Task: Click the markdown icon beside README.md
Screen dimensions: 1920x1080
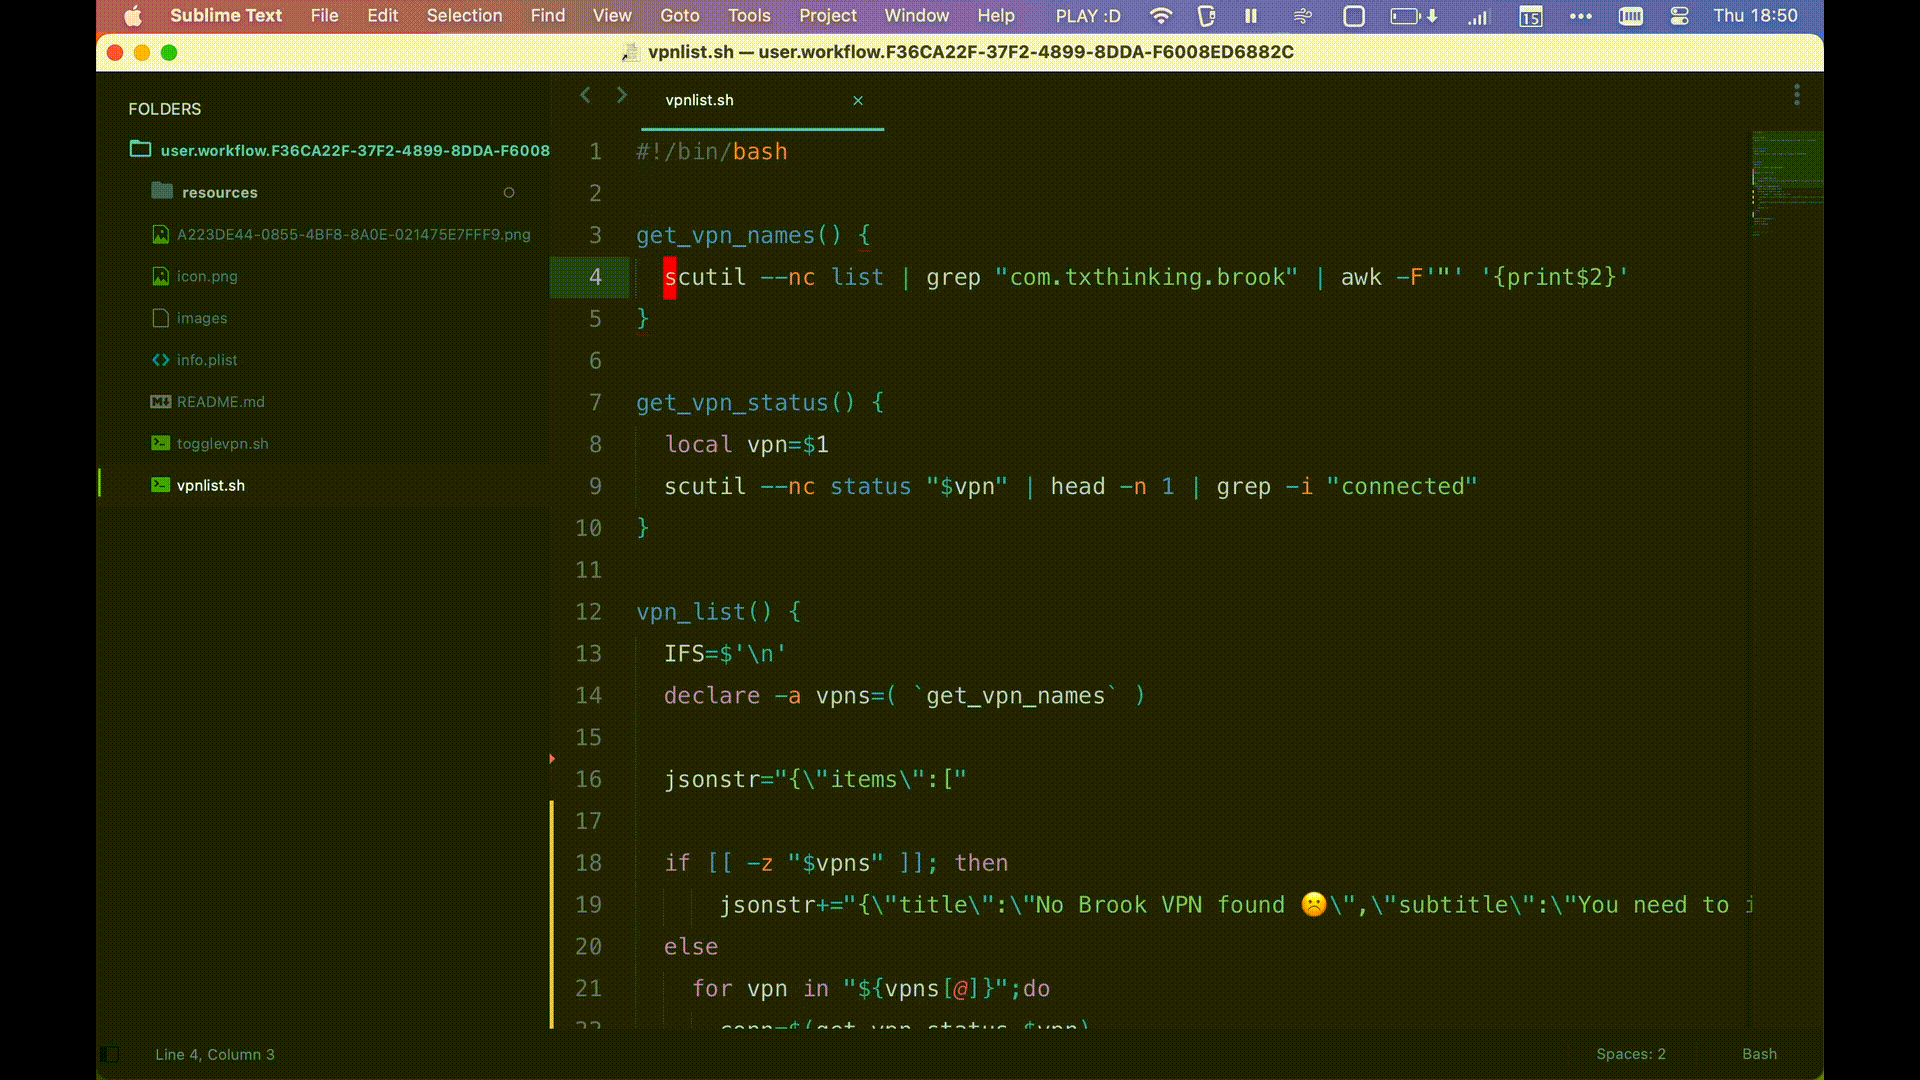Action: pos(160,402)
